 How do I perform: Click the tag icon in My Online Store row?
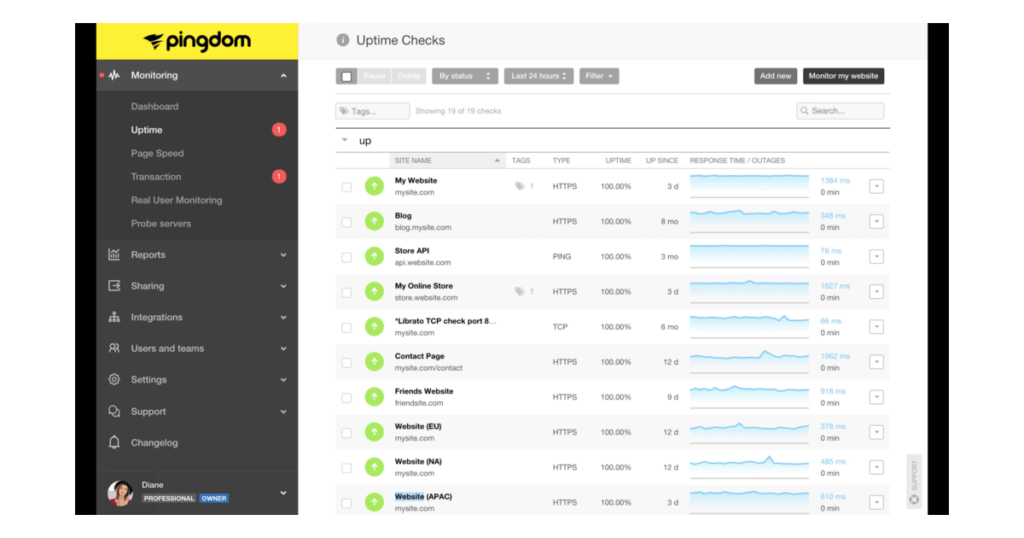click(x=520, y=291)
